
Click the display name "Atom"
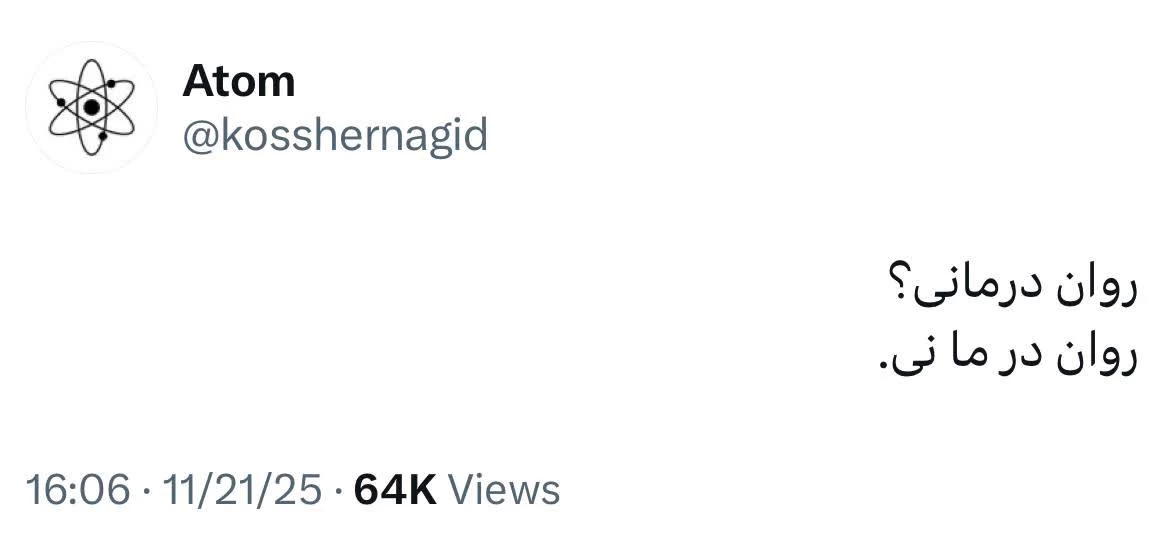click(x=238, y=81)
